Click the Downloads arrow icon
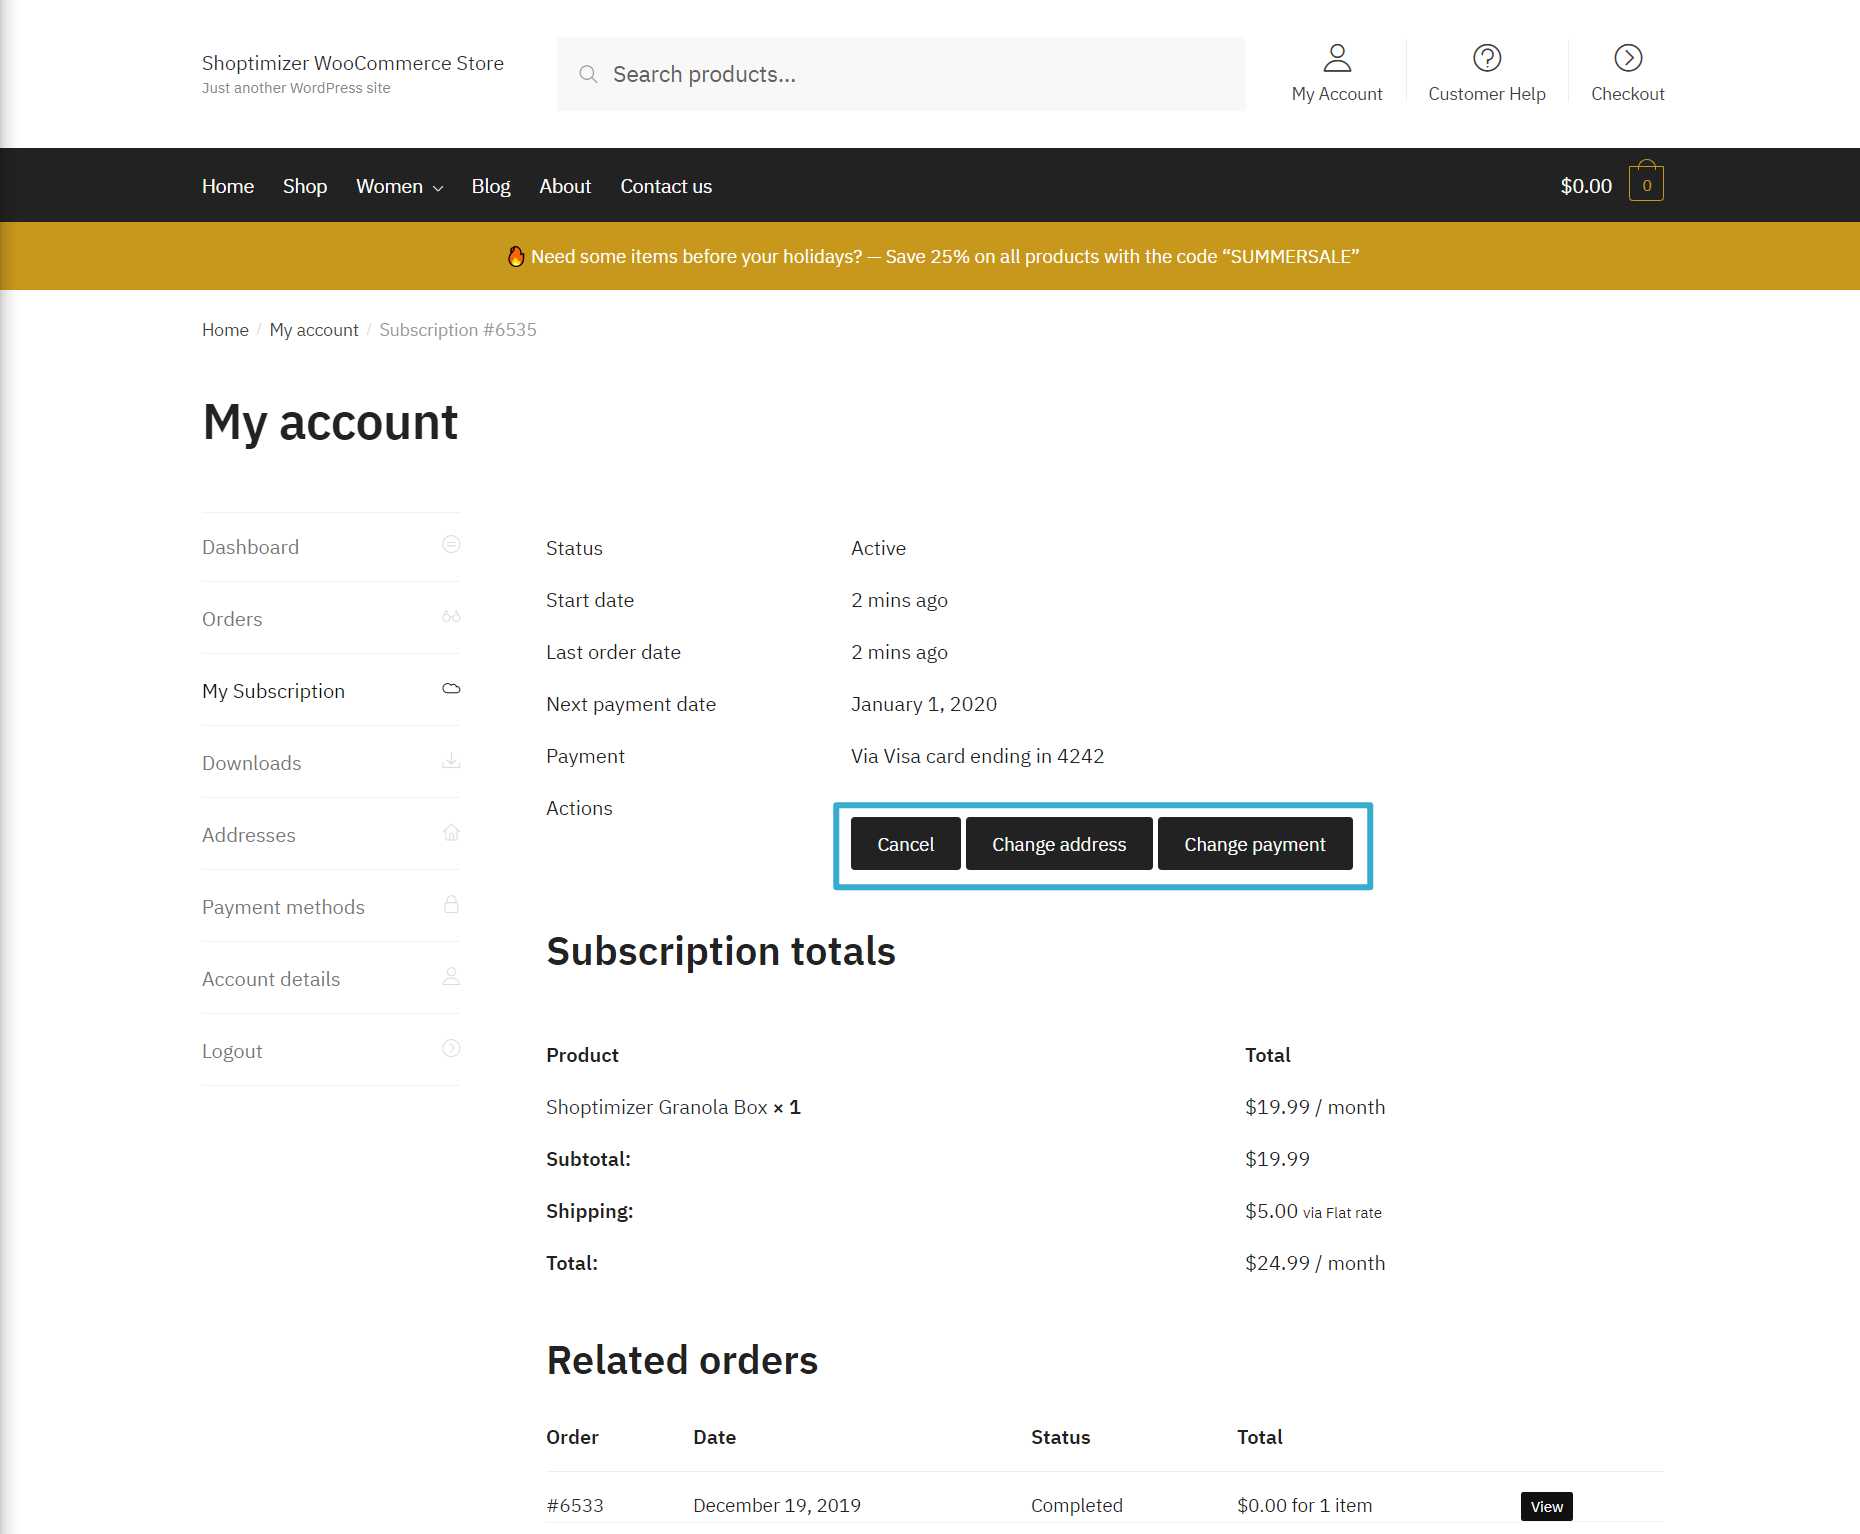This screenshot has width=1860, height=1534. tap(451, 760)
